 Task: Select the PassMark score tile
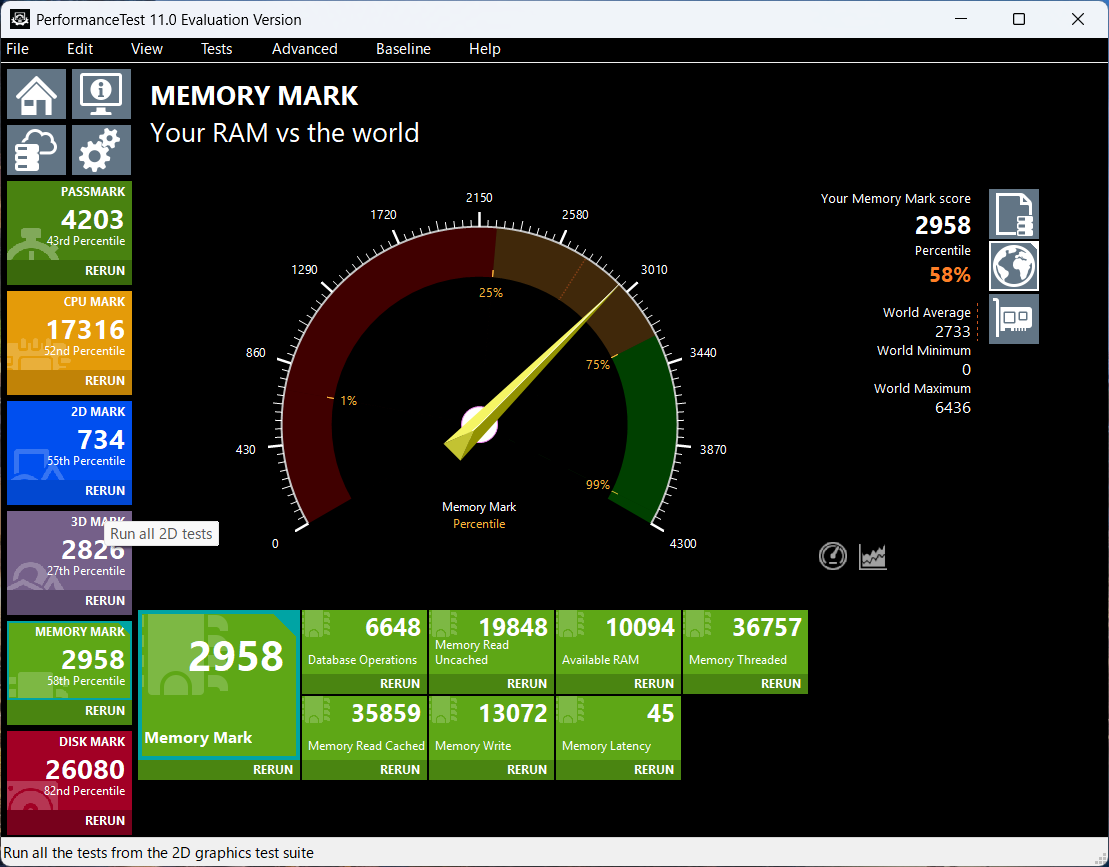[69, 222]
